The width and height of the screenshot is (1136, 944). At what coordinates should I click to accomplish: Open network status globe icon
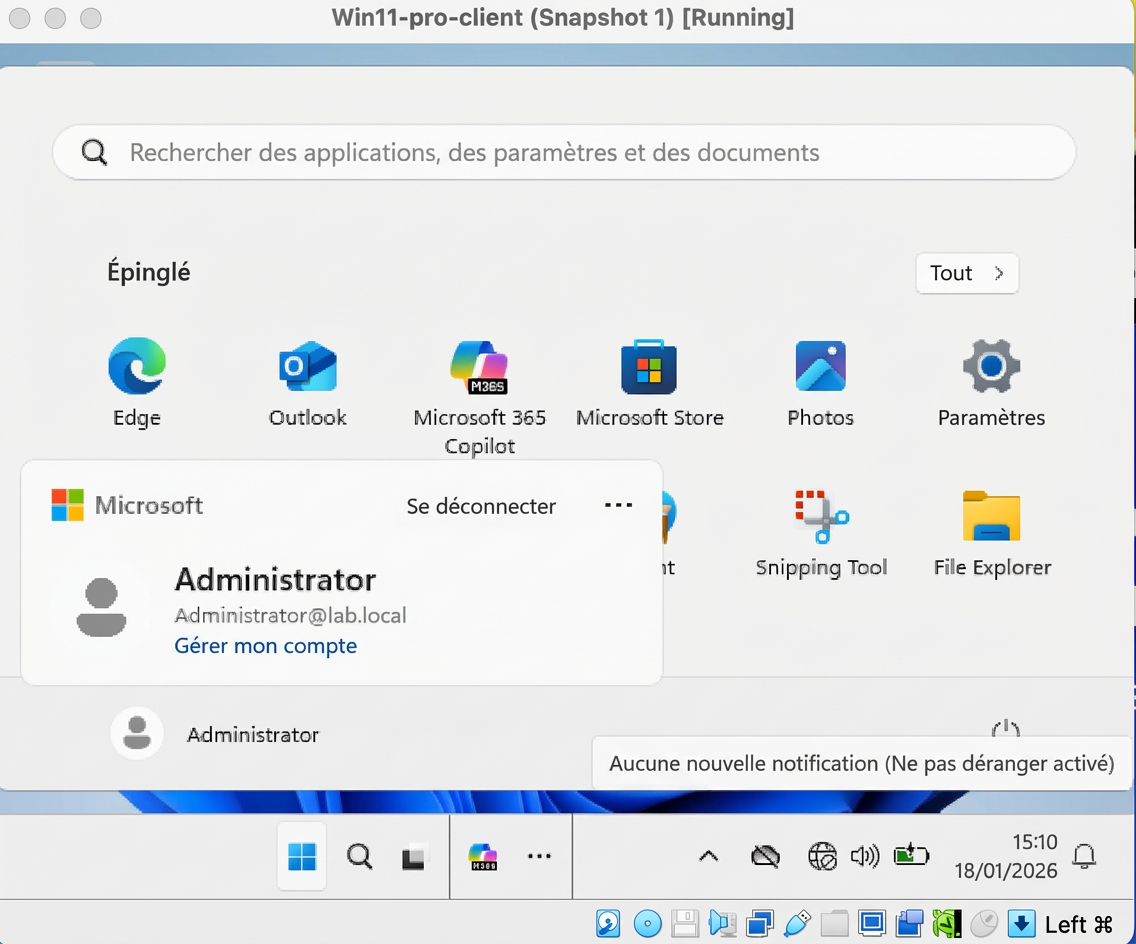(x=822, y=857)
